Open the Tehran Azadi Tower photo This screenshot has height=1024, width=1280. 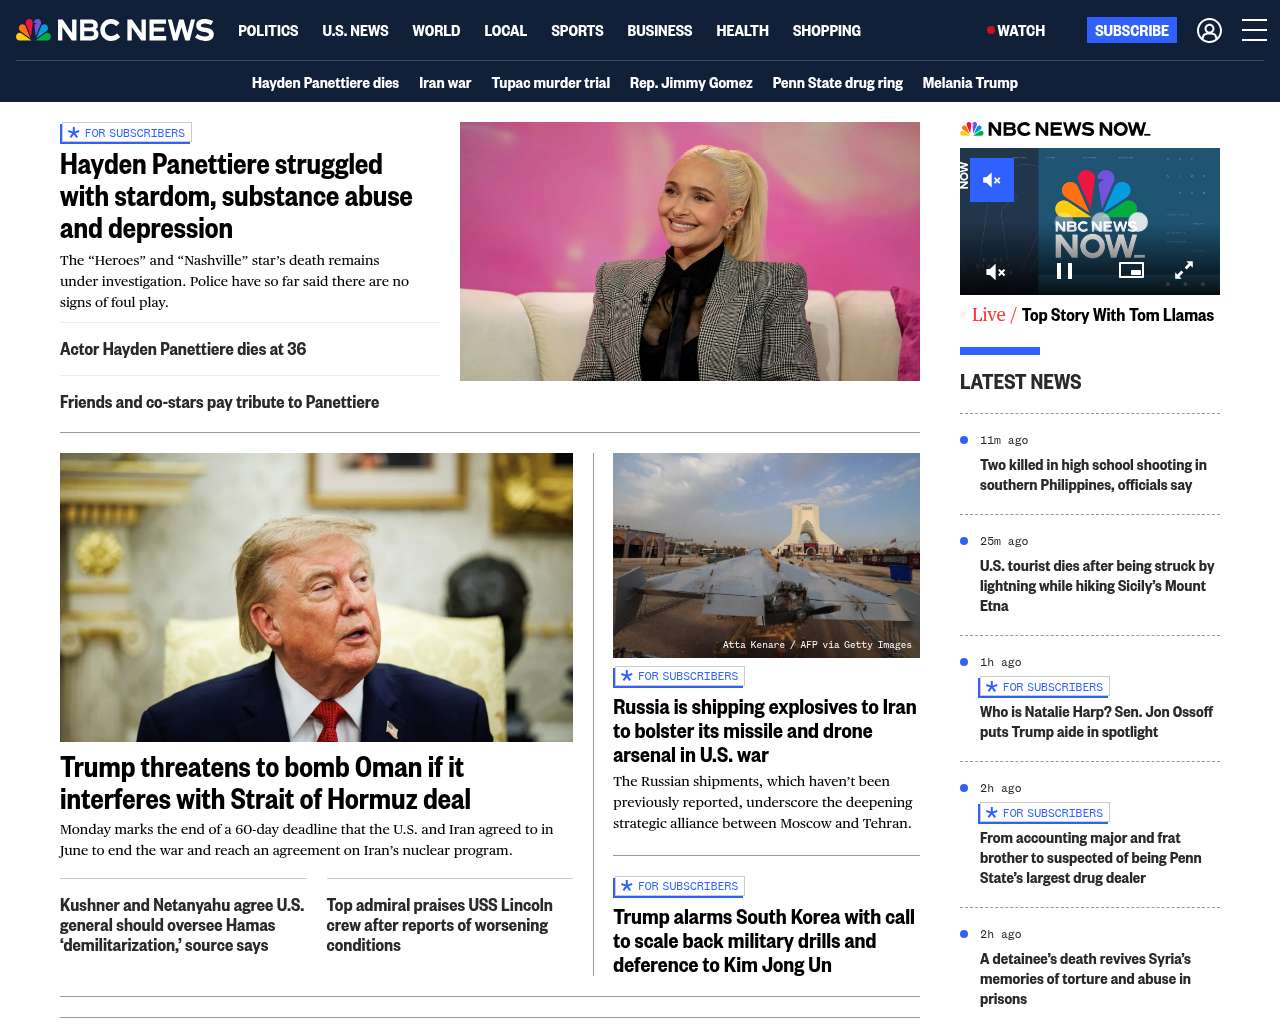pyautogui.click(x=766, y=555)
